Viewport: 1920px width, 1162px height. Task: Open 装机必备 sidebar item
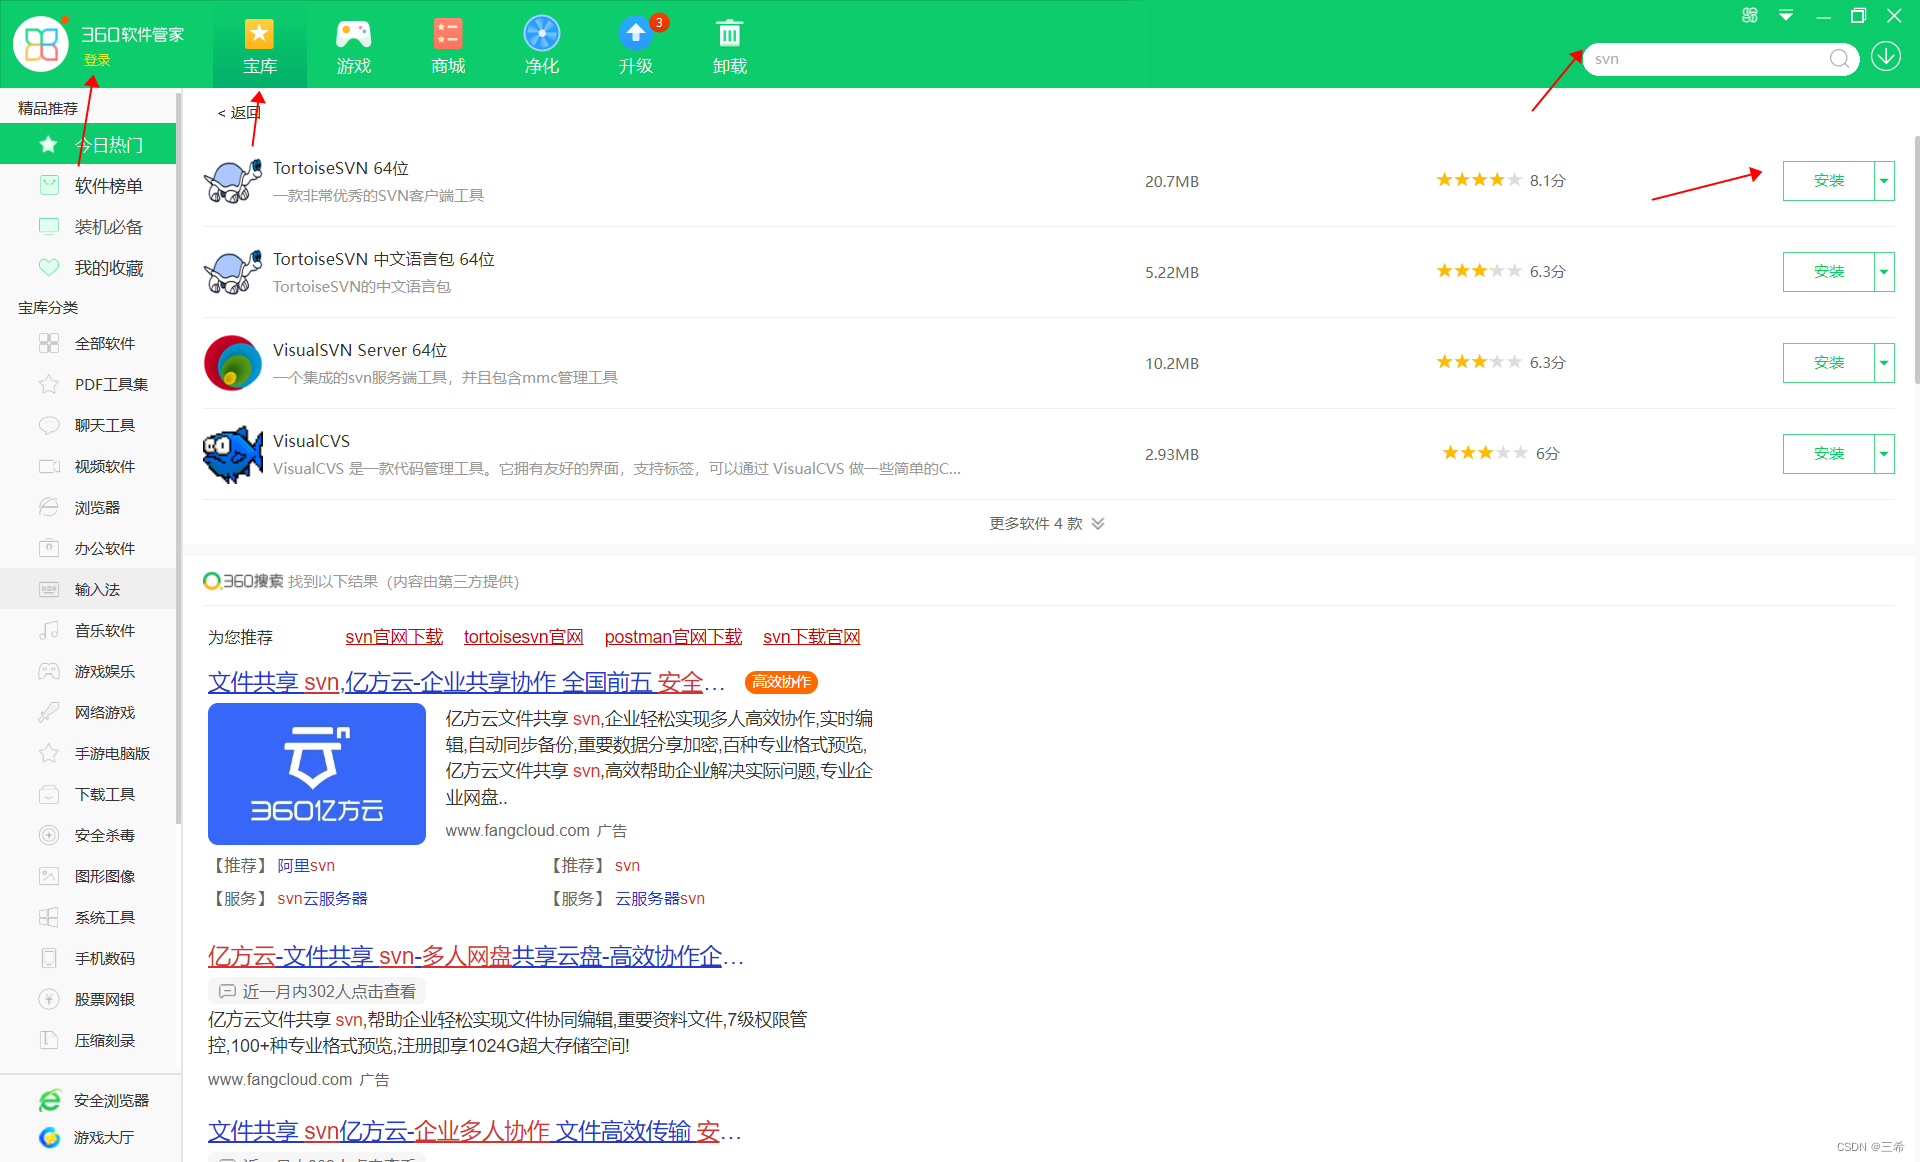[x=88, y=226]
